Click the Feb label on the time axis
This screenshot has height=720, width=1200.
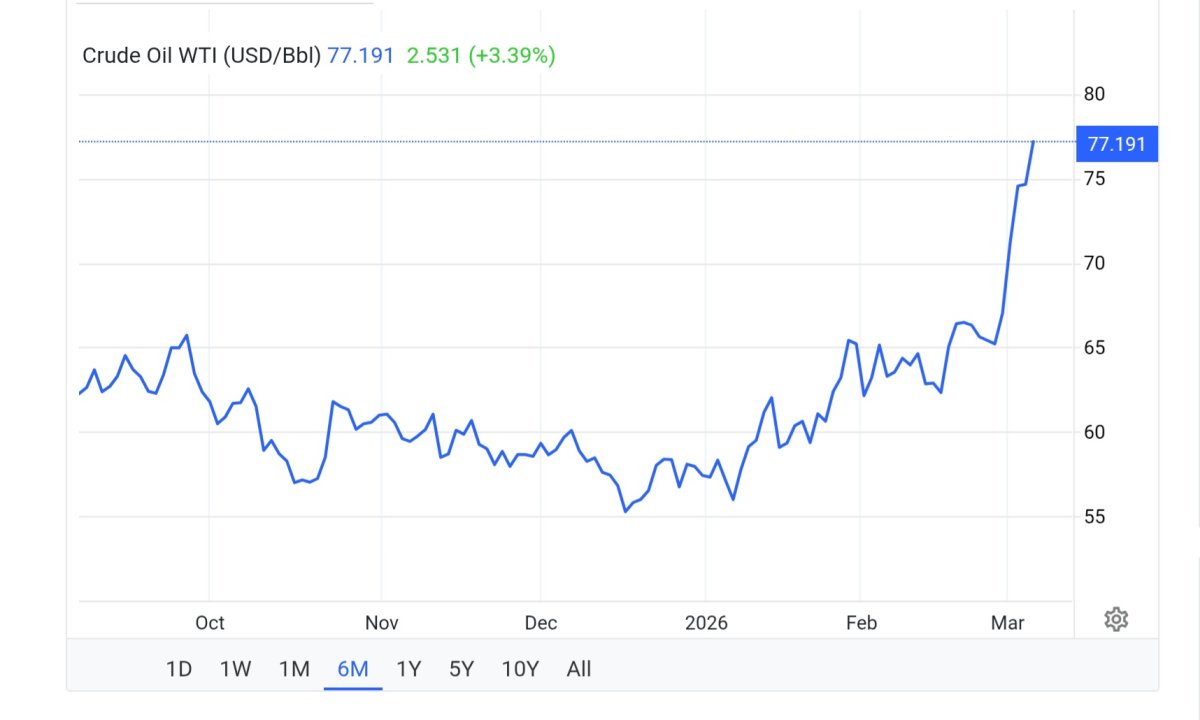pyautogui.click(x=861, y=623)
